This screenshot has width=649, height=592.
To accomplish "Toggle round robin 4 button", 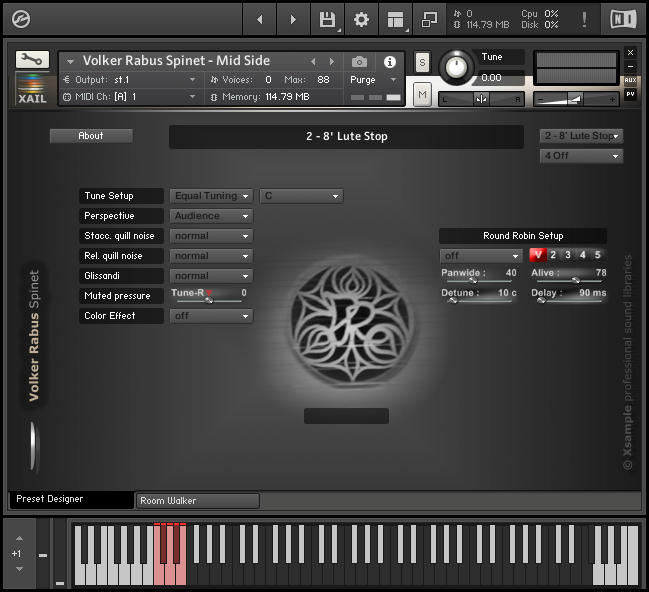I will [x=583, y=255].
